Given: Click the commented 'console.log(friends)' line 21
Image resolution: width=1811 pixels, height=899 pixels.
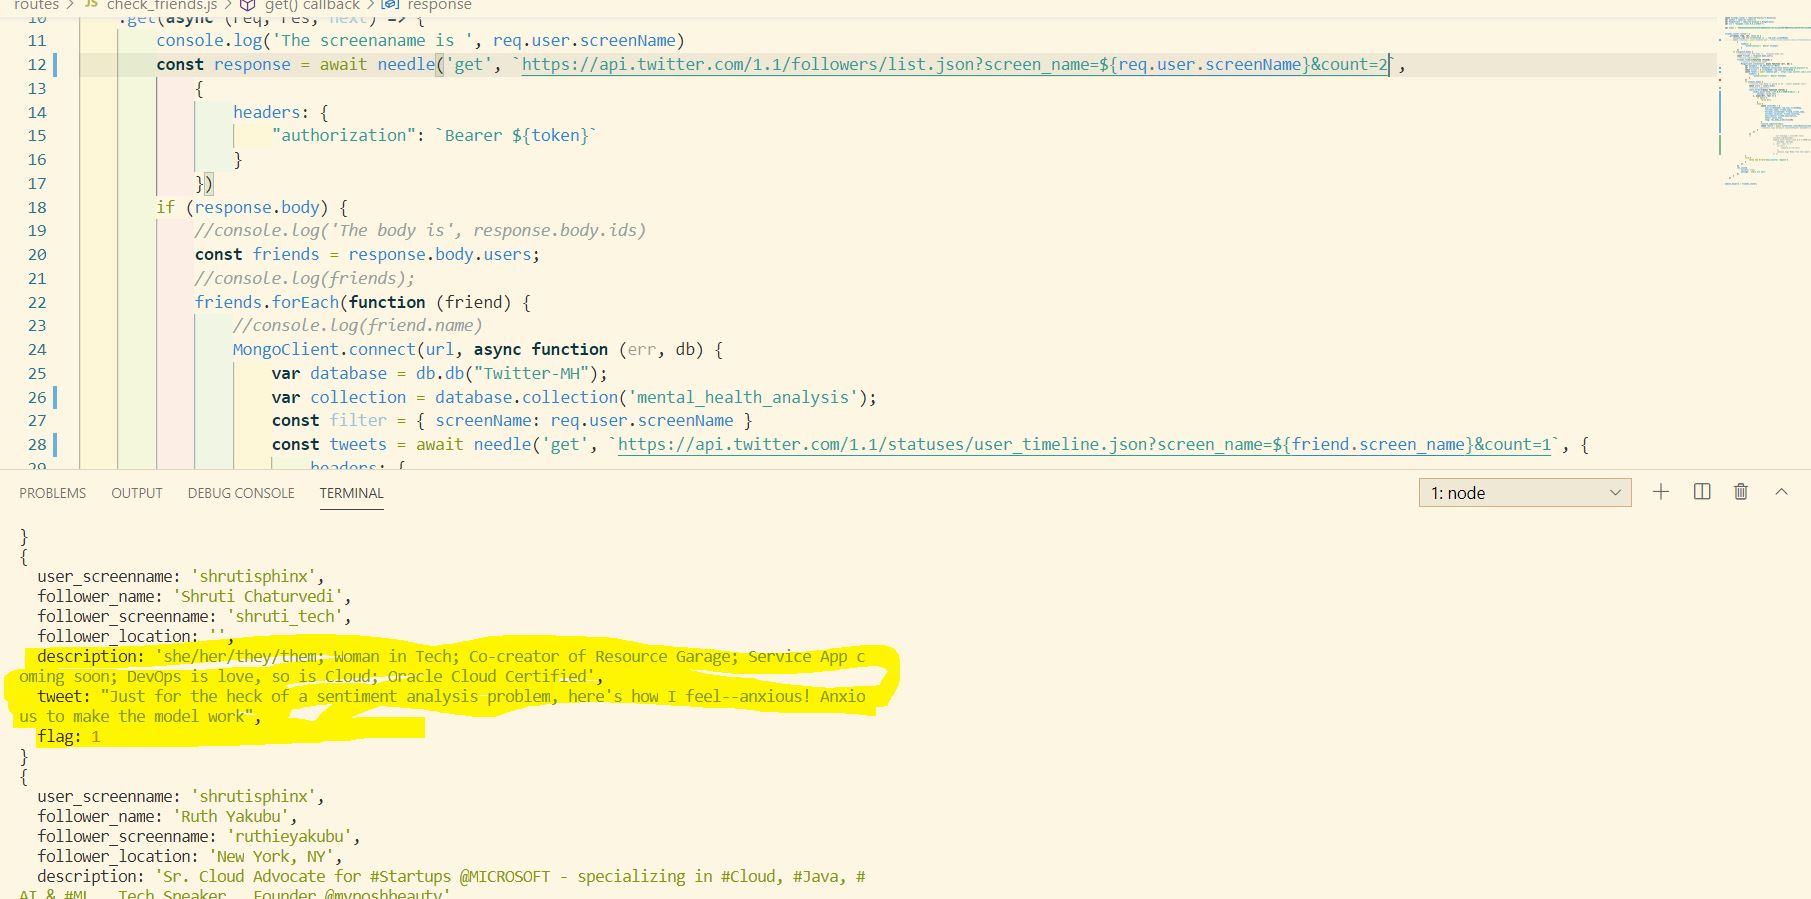Looking at the screenshot, I should tap(305, 279).
